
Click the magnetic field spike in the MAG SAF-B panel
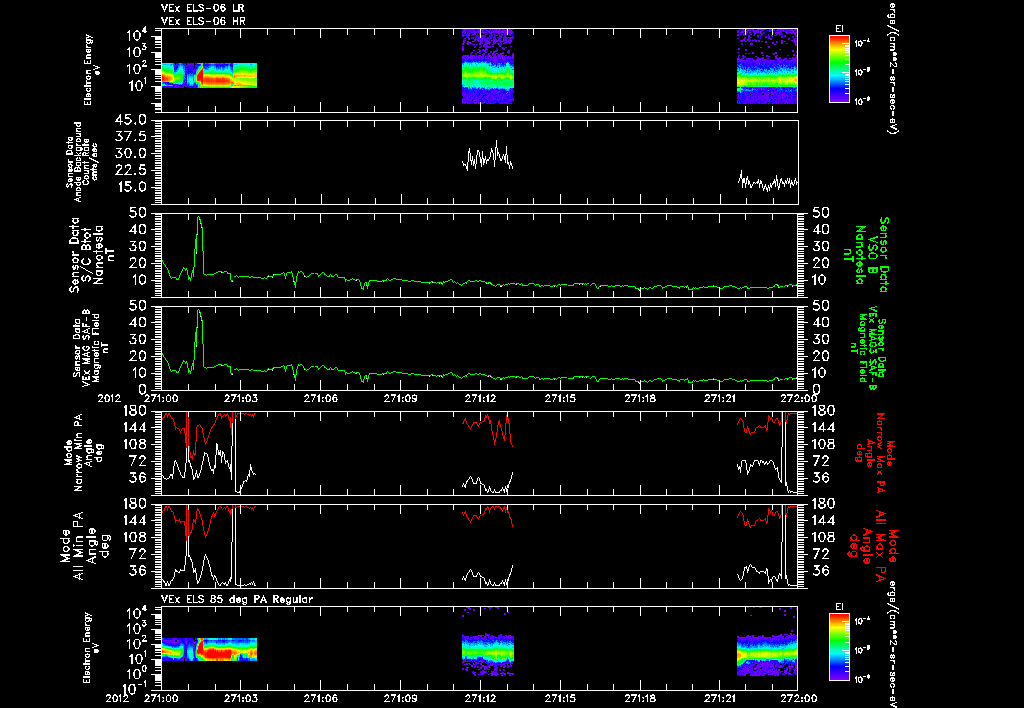(x=199, y=338)
